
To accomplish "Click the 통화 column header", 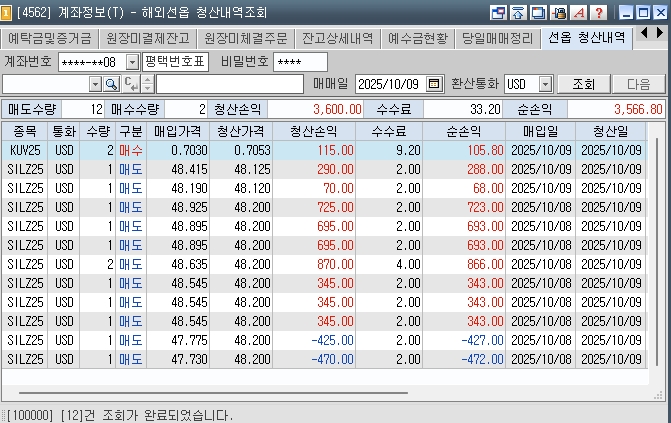I will click(64, 131).
